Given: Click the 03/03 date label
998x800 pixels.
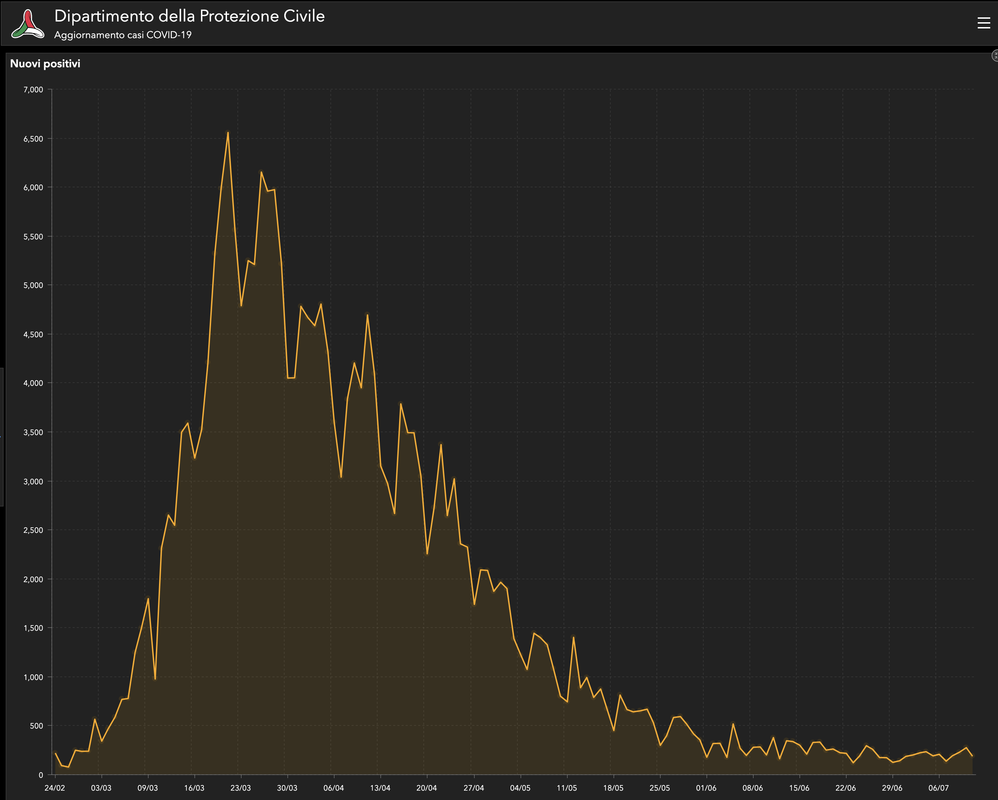Looking at the screenshot, I should tap(101, 788).
